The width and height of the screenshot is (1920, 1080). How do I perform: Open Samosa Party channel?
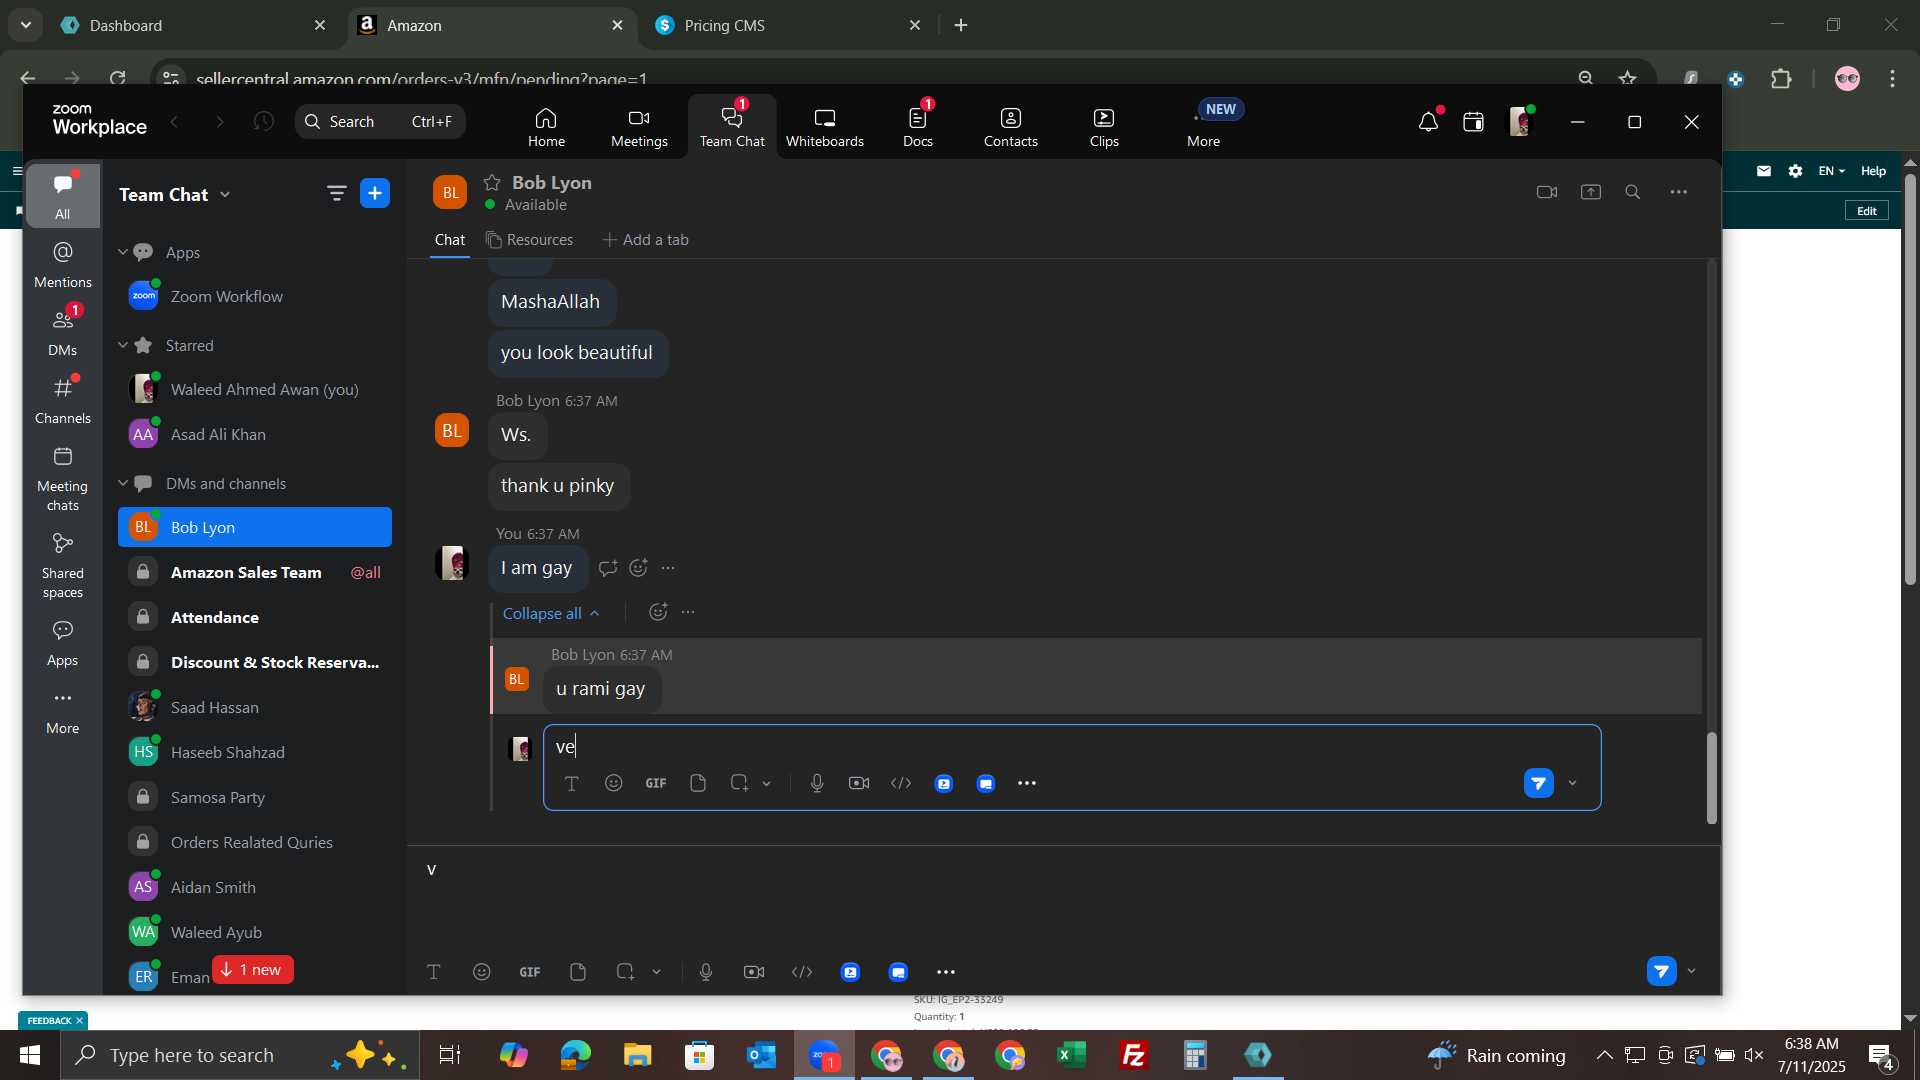coord(255,797)
